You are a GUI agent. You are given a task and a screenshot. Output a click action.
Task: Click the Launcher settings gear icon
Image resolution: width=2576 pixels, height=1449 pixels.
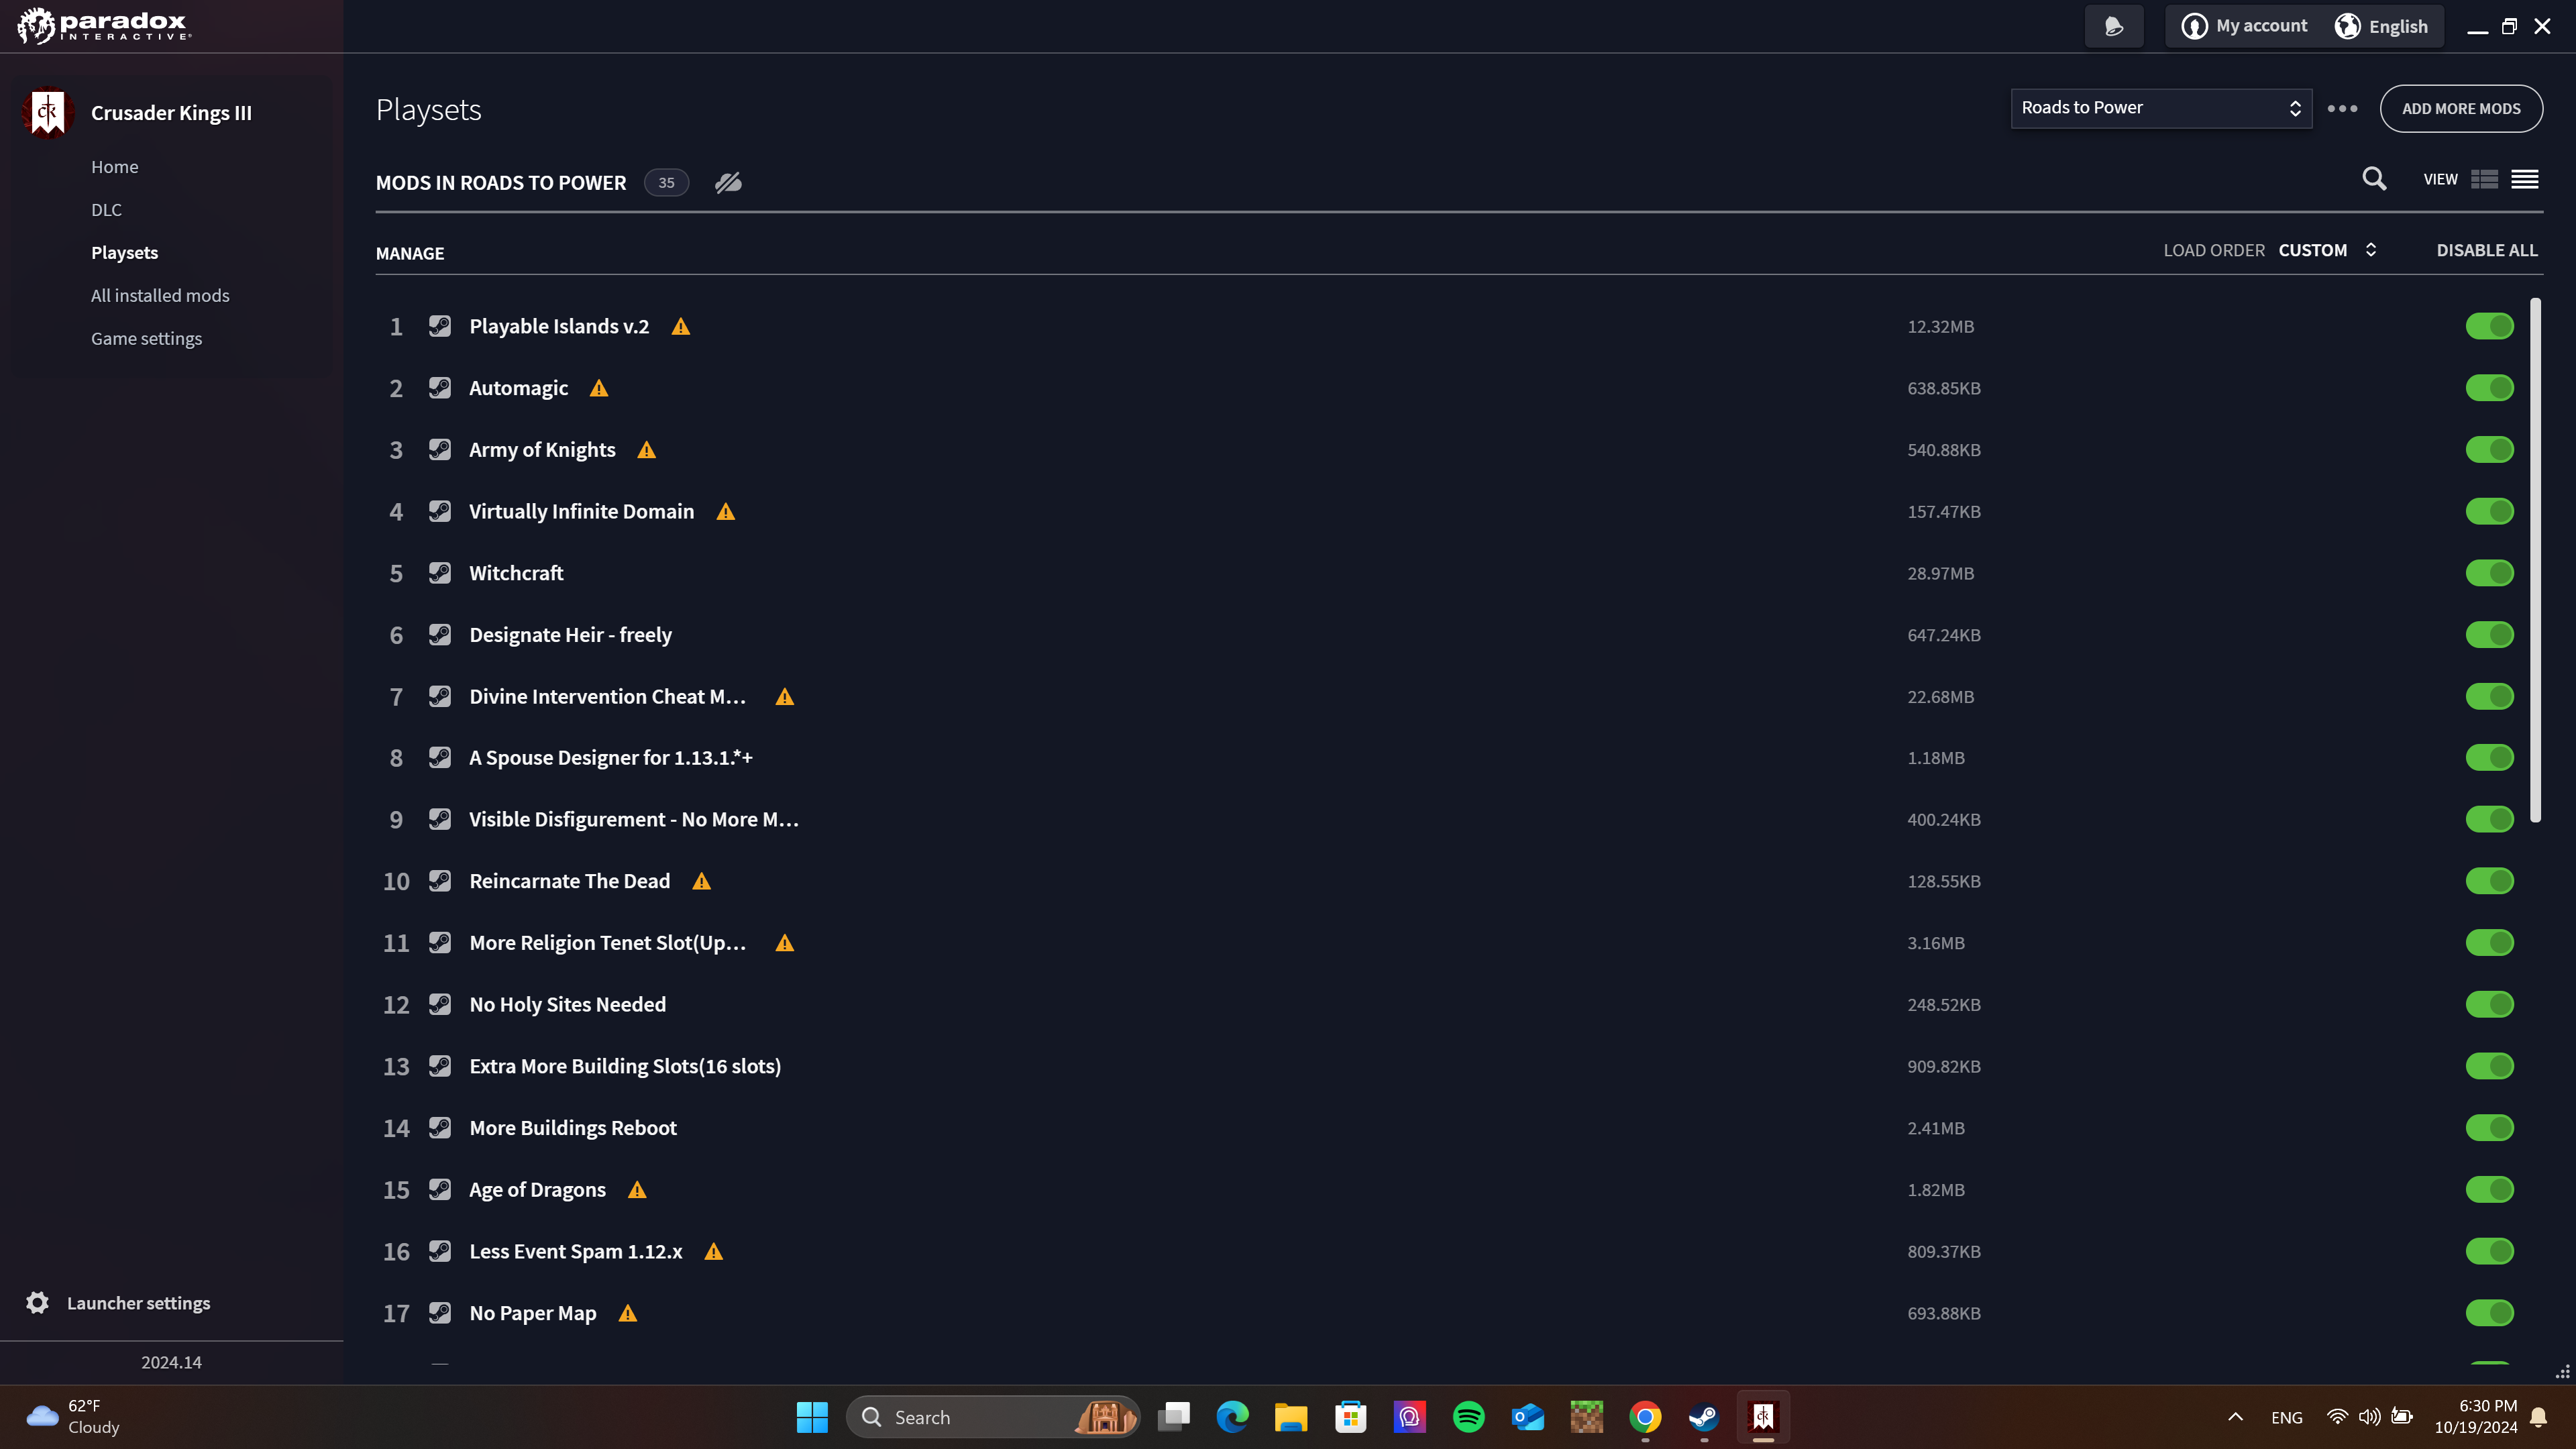(x=37, y=1303)
